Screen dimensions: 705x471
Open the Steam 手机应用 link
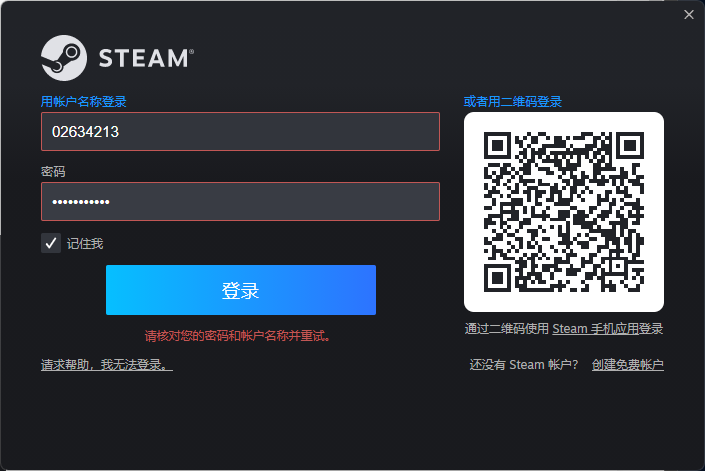[595, 329]
